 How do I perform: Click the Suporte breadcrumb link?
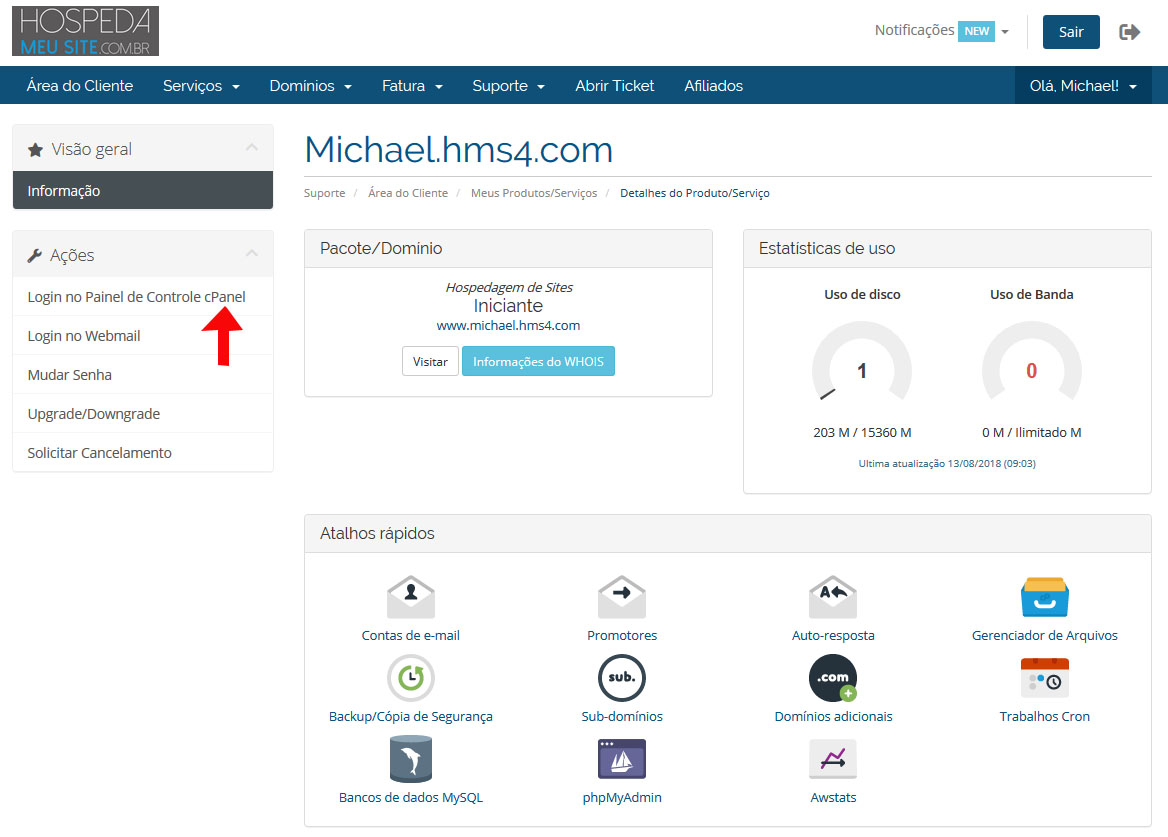[x=325, y=193]
